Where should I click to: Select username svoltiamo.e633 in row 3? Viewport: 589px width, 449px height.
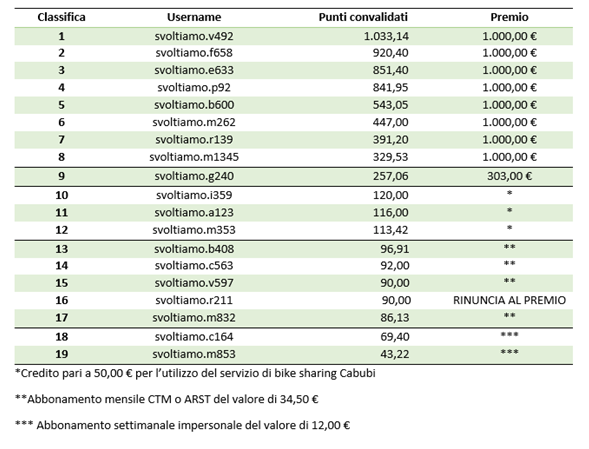(194, 70)
